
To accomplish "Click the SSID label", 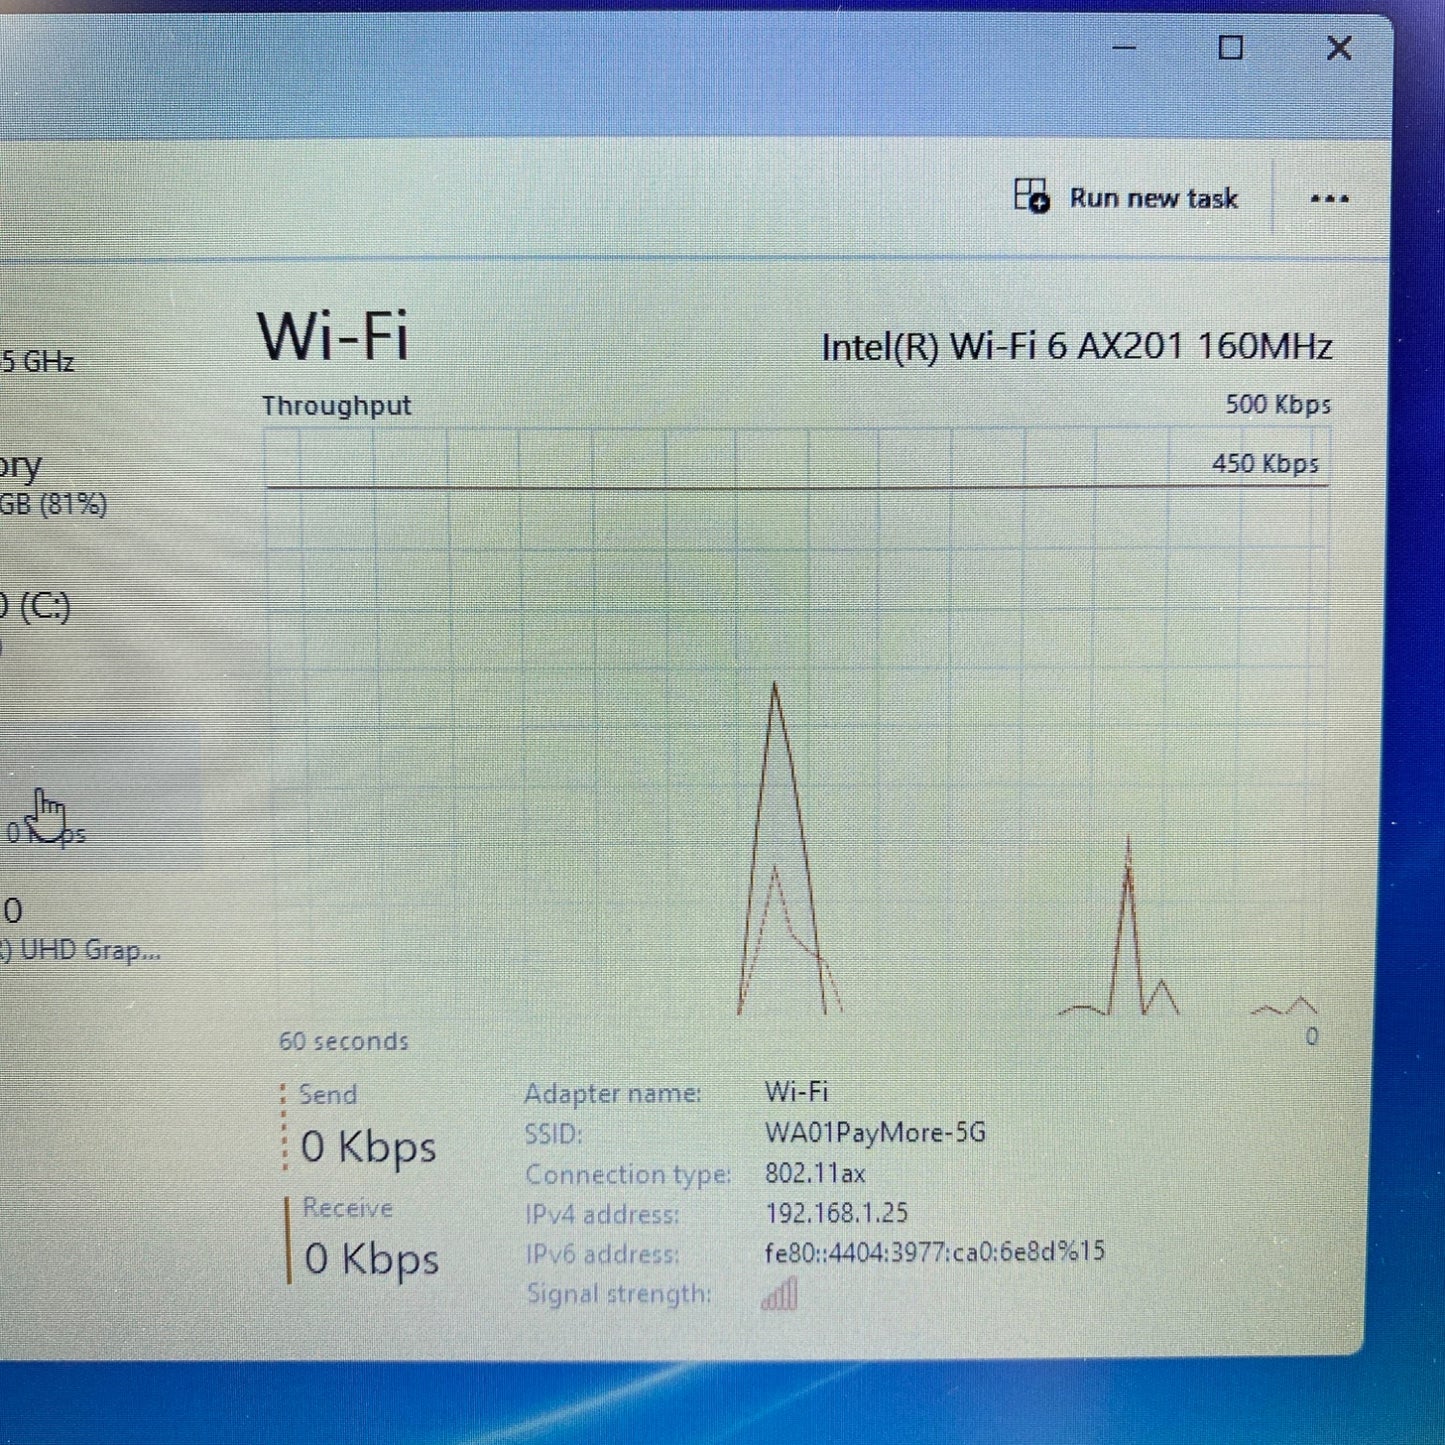I will pos(553,1135).
